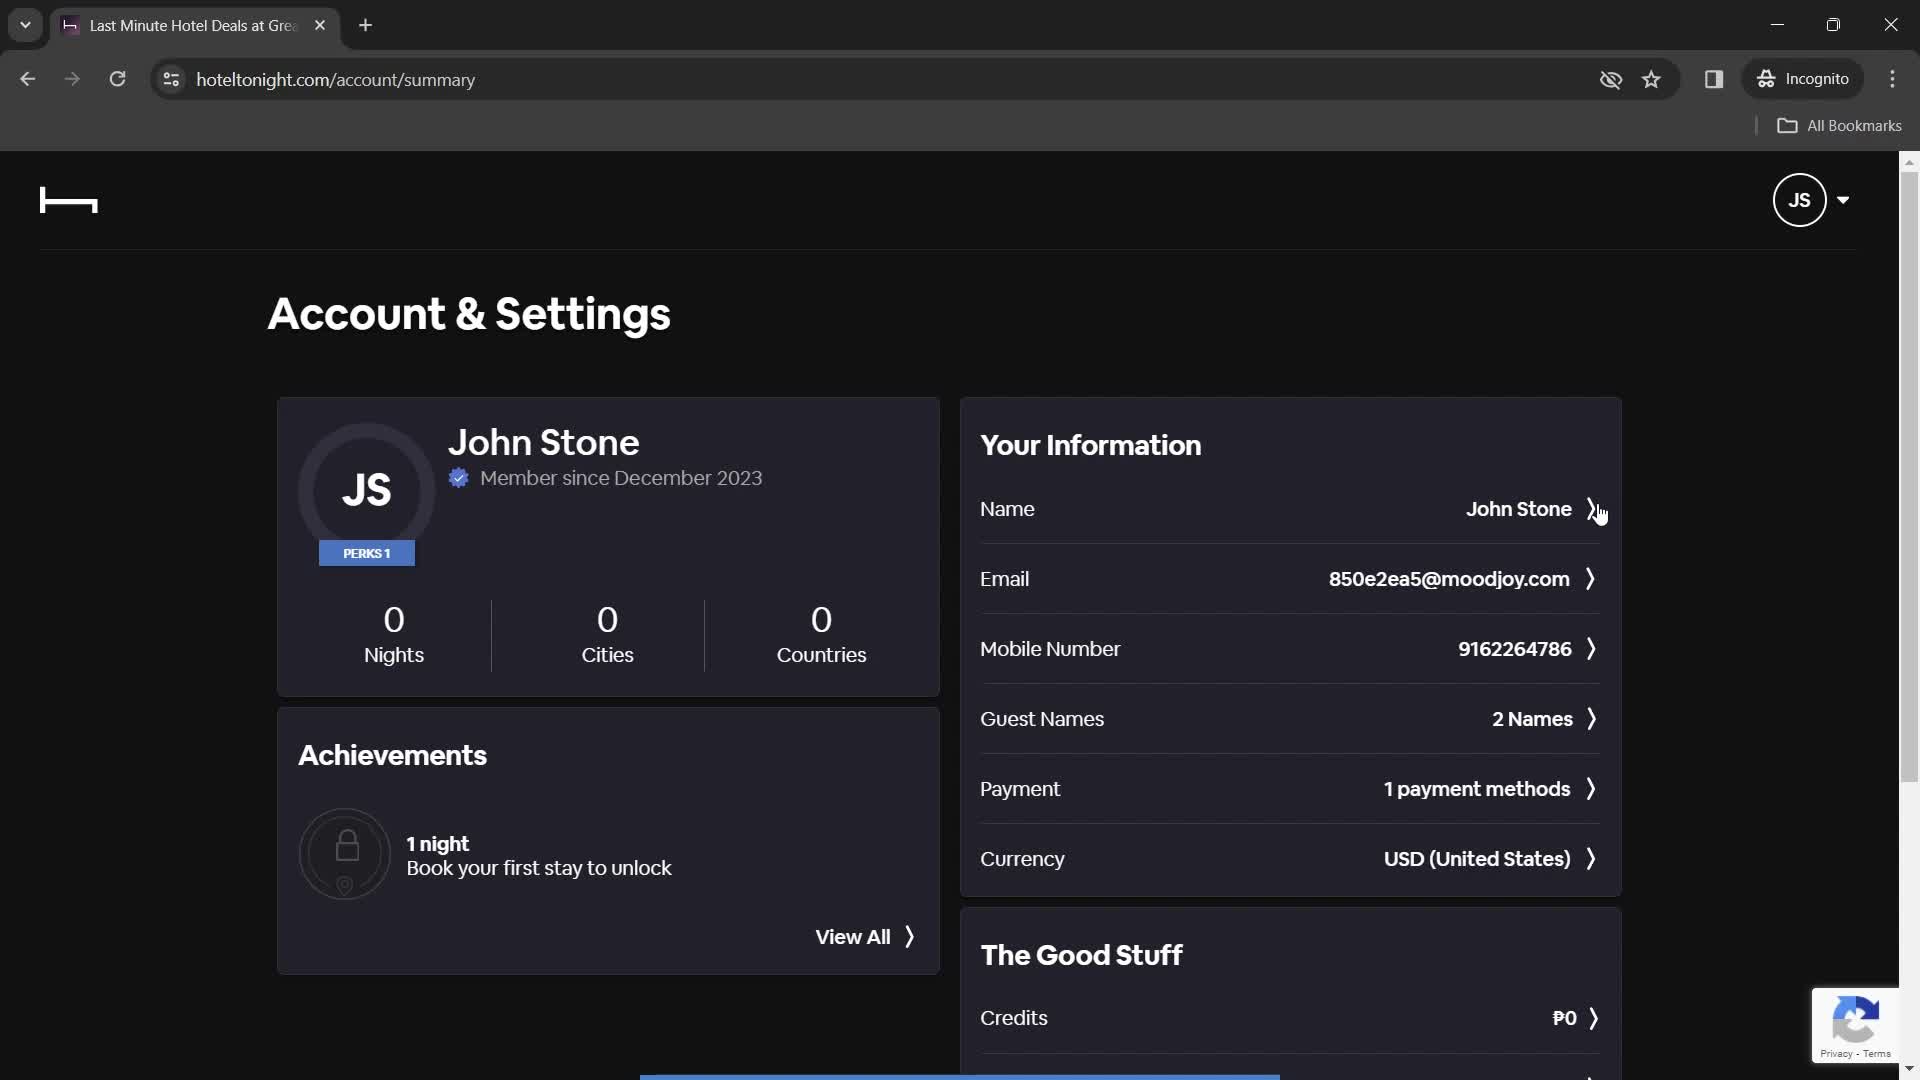Open the HotelTonight home logo
This screenshot has width=1920, height=1080.
coord(69,198)
